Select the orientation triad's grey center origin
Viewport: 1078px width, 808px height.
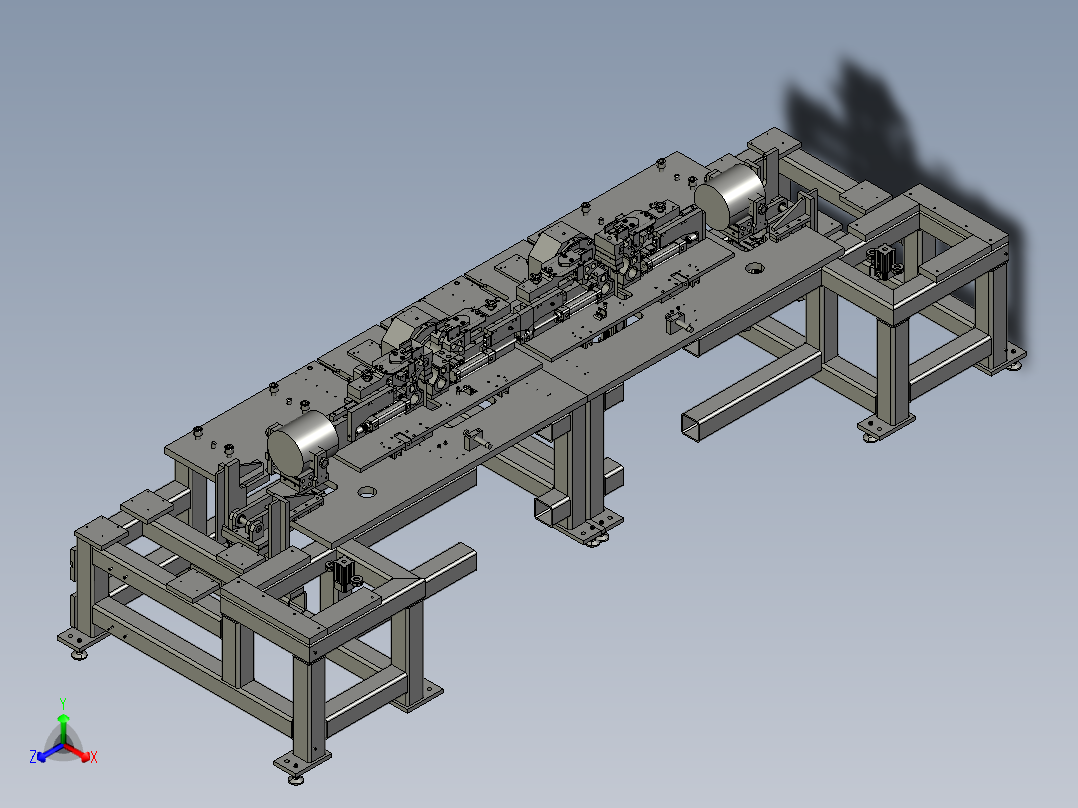[63, 744]
